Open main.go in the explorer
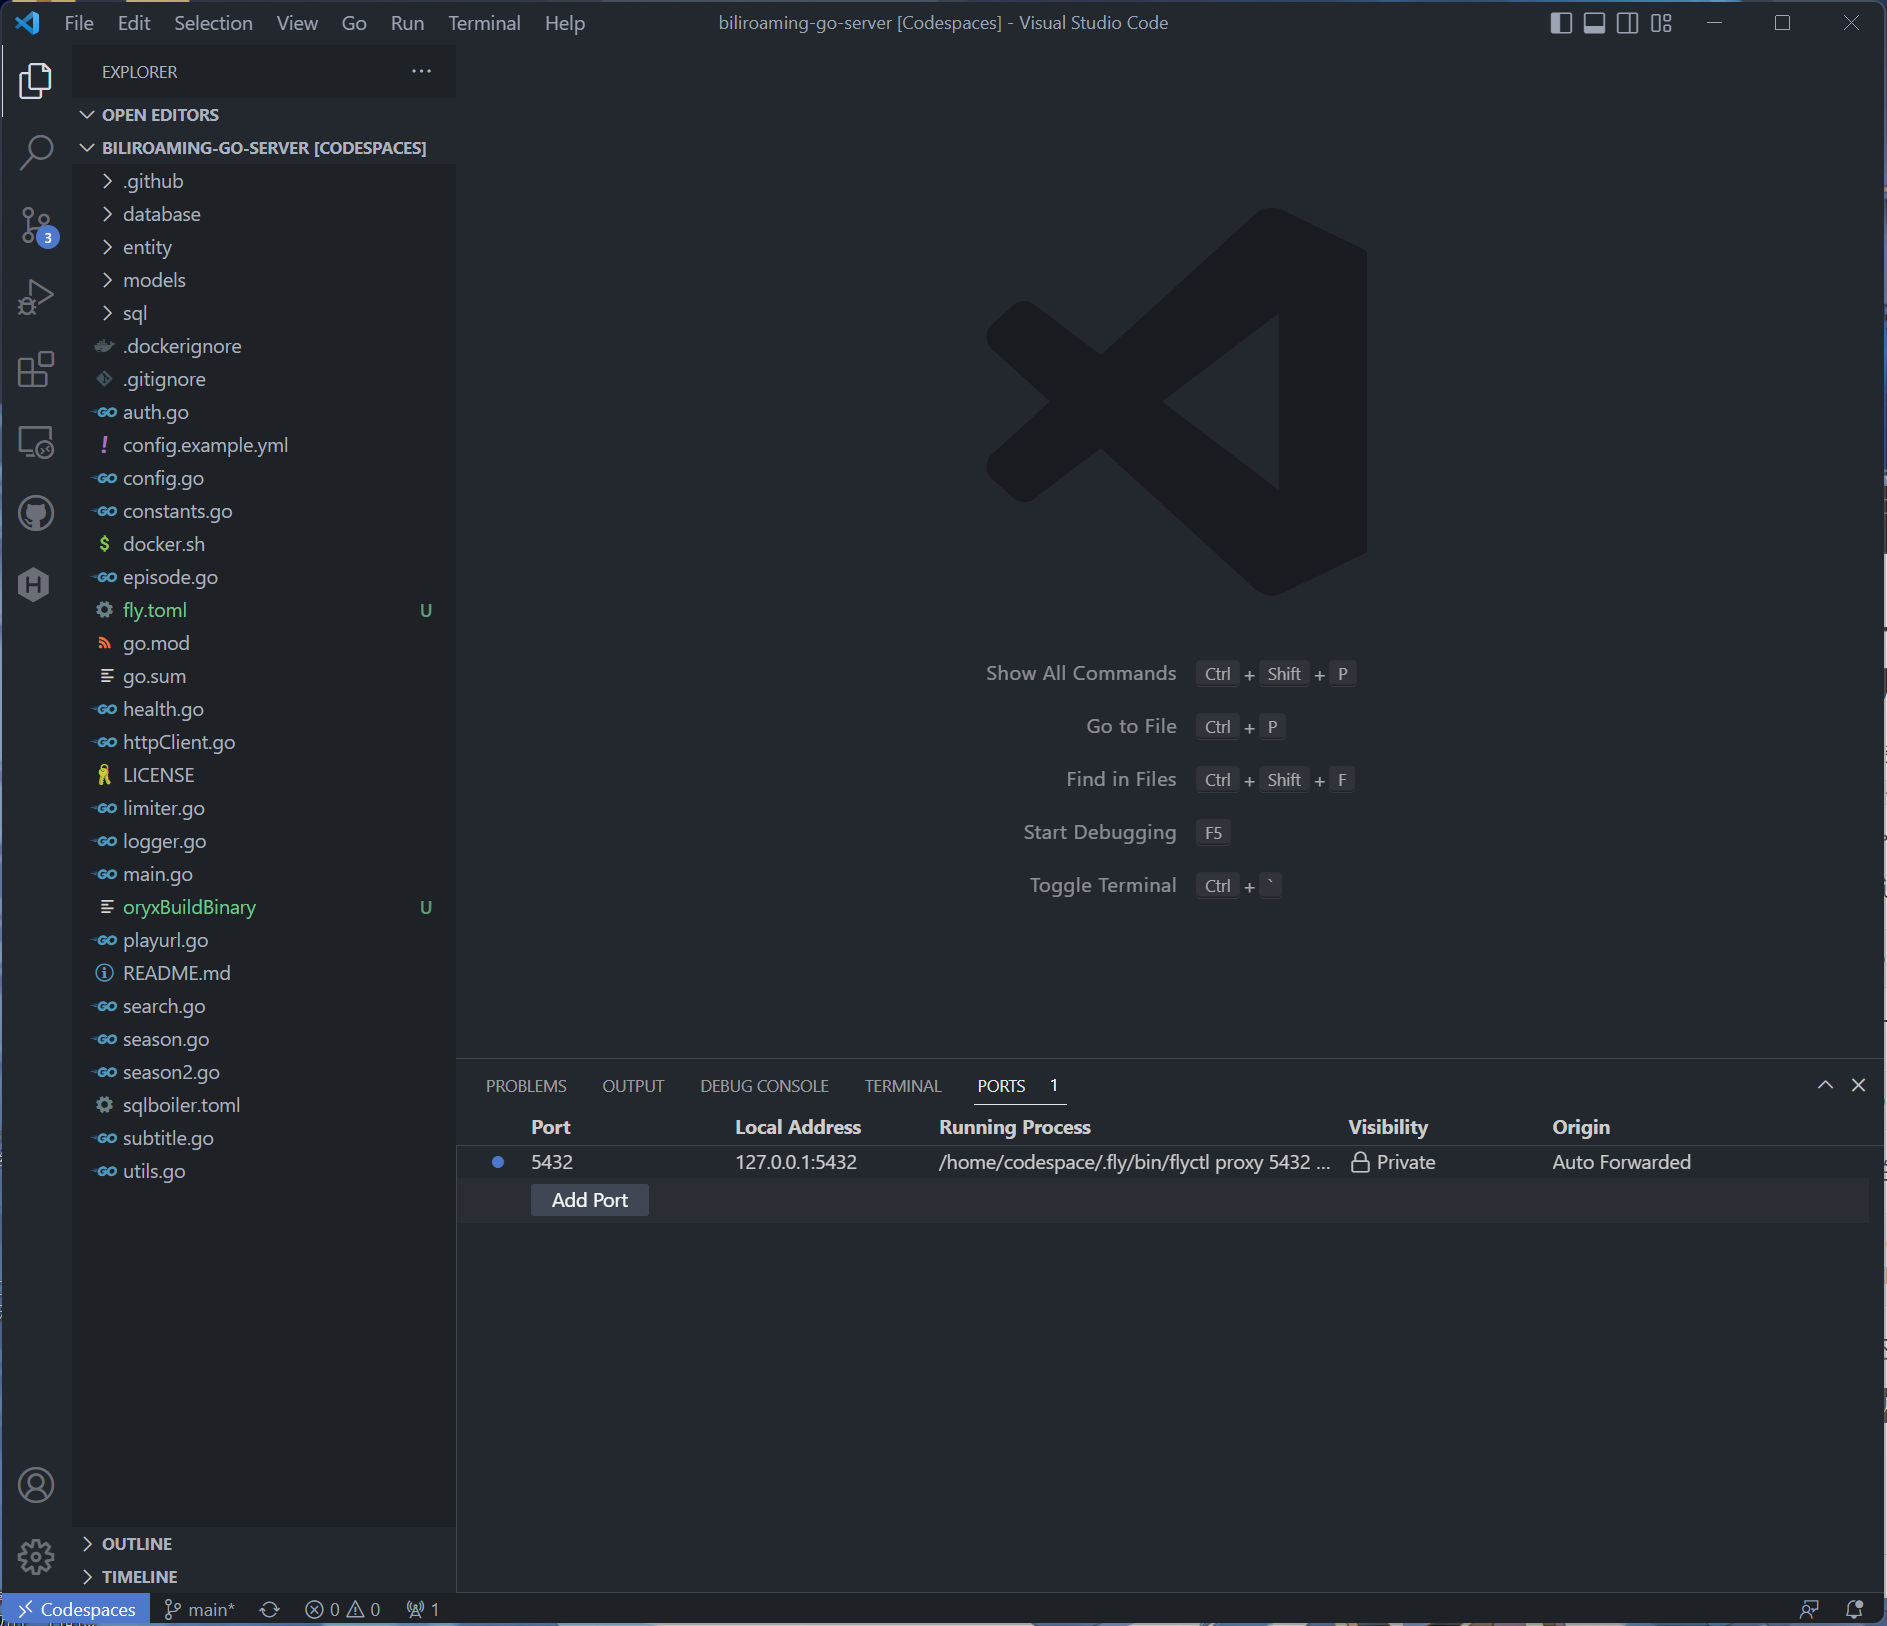 pos(157,874)
